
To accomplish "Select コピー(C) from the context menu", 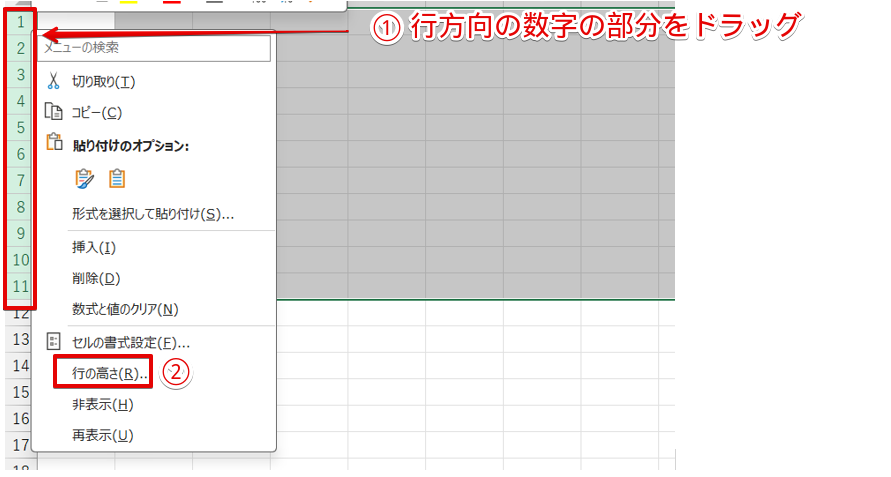I will click(x=97, y=113).
